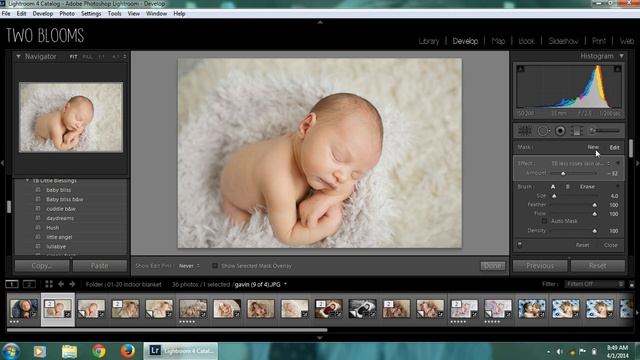This screenshot has width=640, height=360.
Task: Collapse the Effect sliders triangle
Action: point(618,163)
